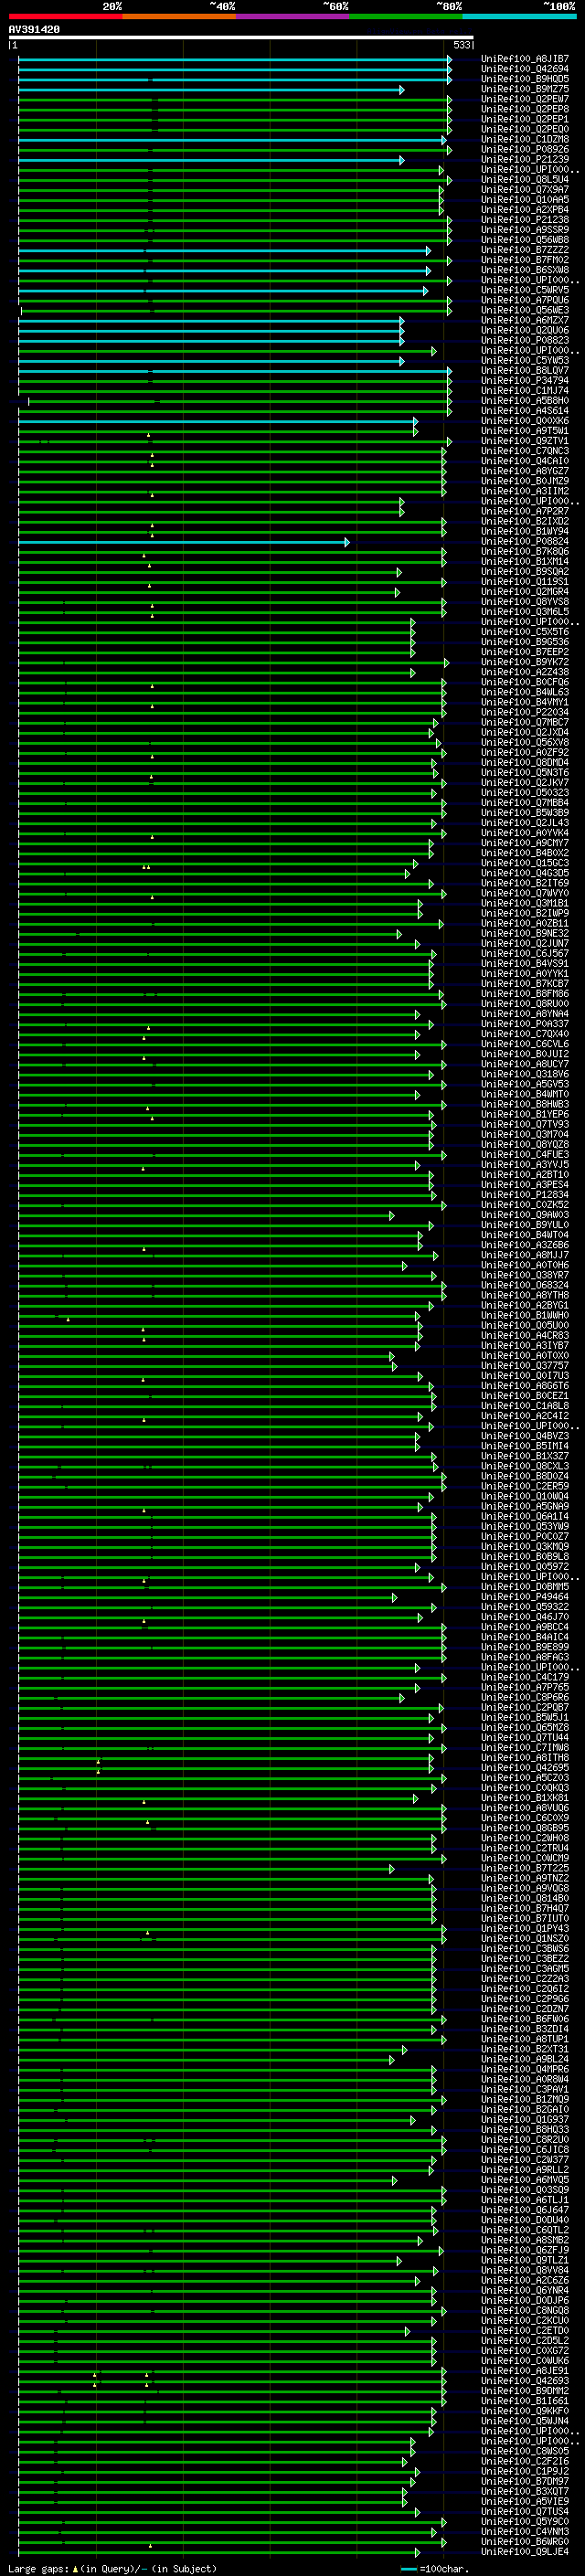Viewport: 585px width, 2576px height.
Task: Select label UniRef100_P21238
Action: pyautogui.click(x=525, y=220)
